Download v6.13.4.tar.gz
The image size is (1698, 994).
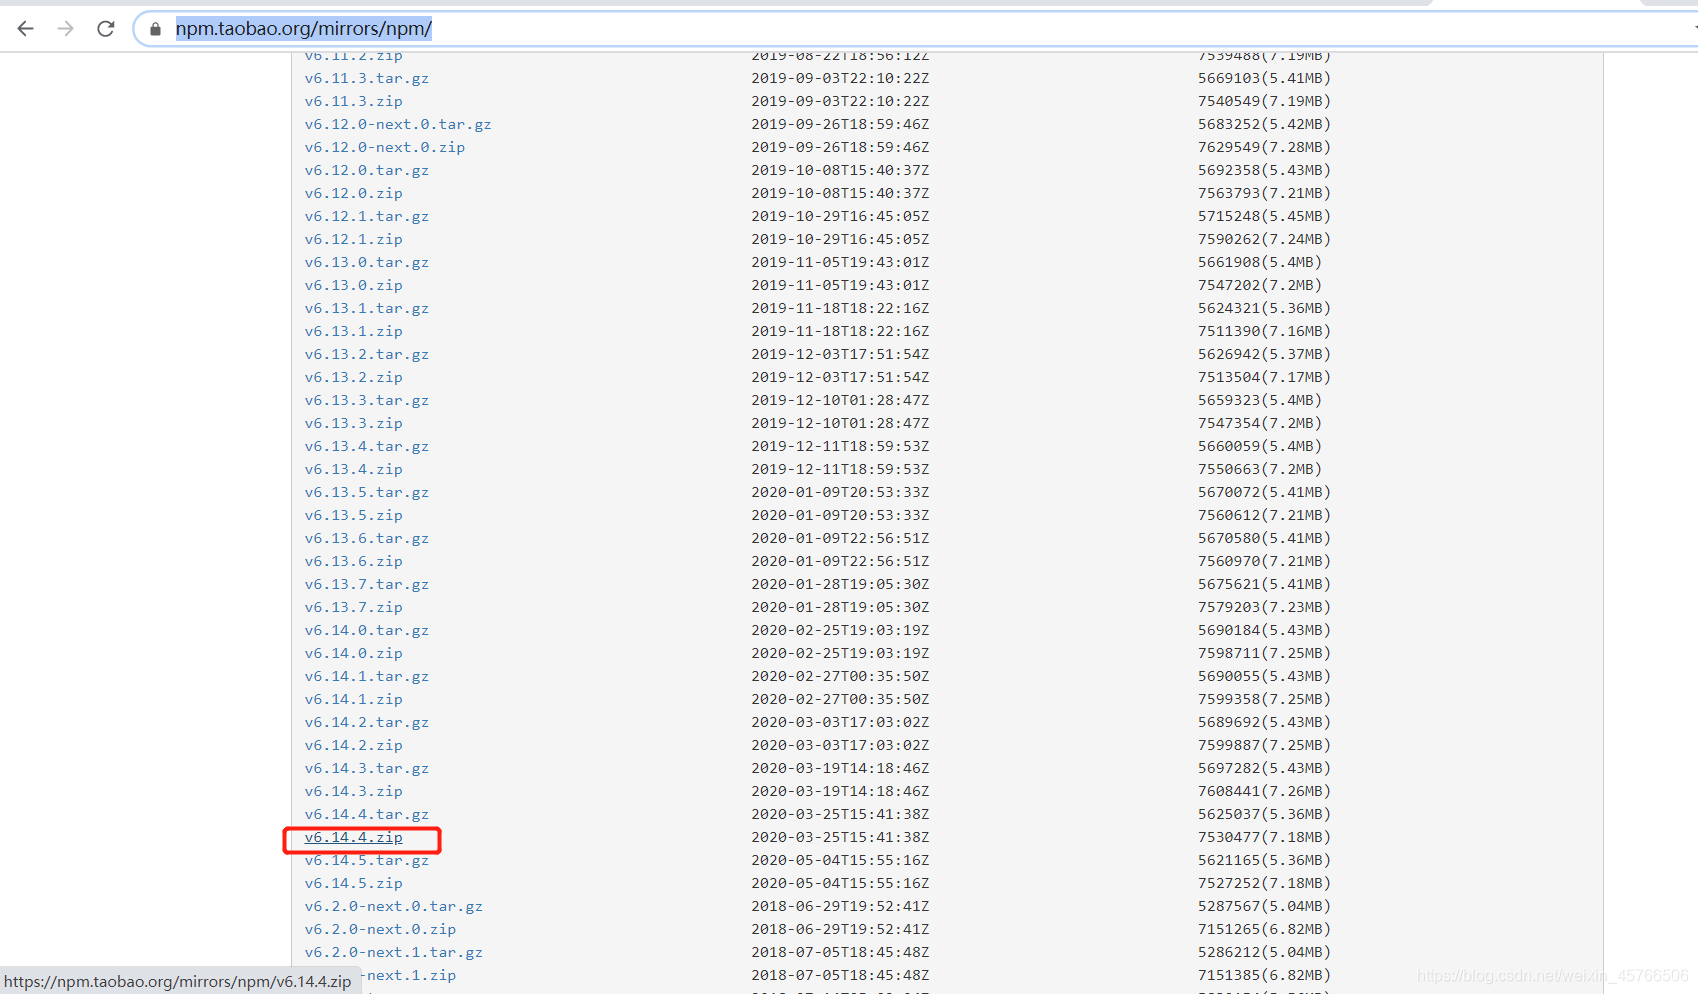[x=367, y=446]
